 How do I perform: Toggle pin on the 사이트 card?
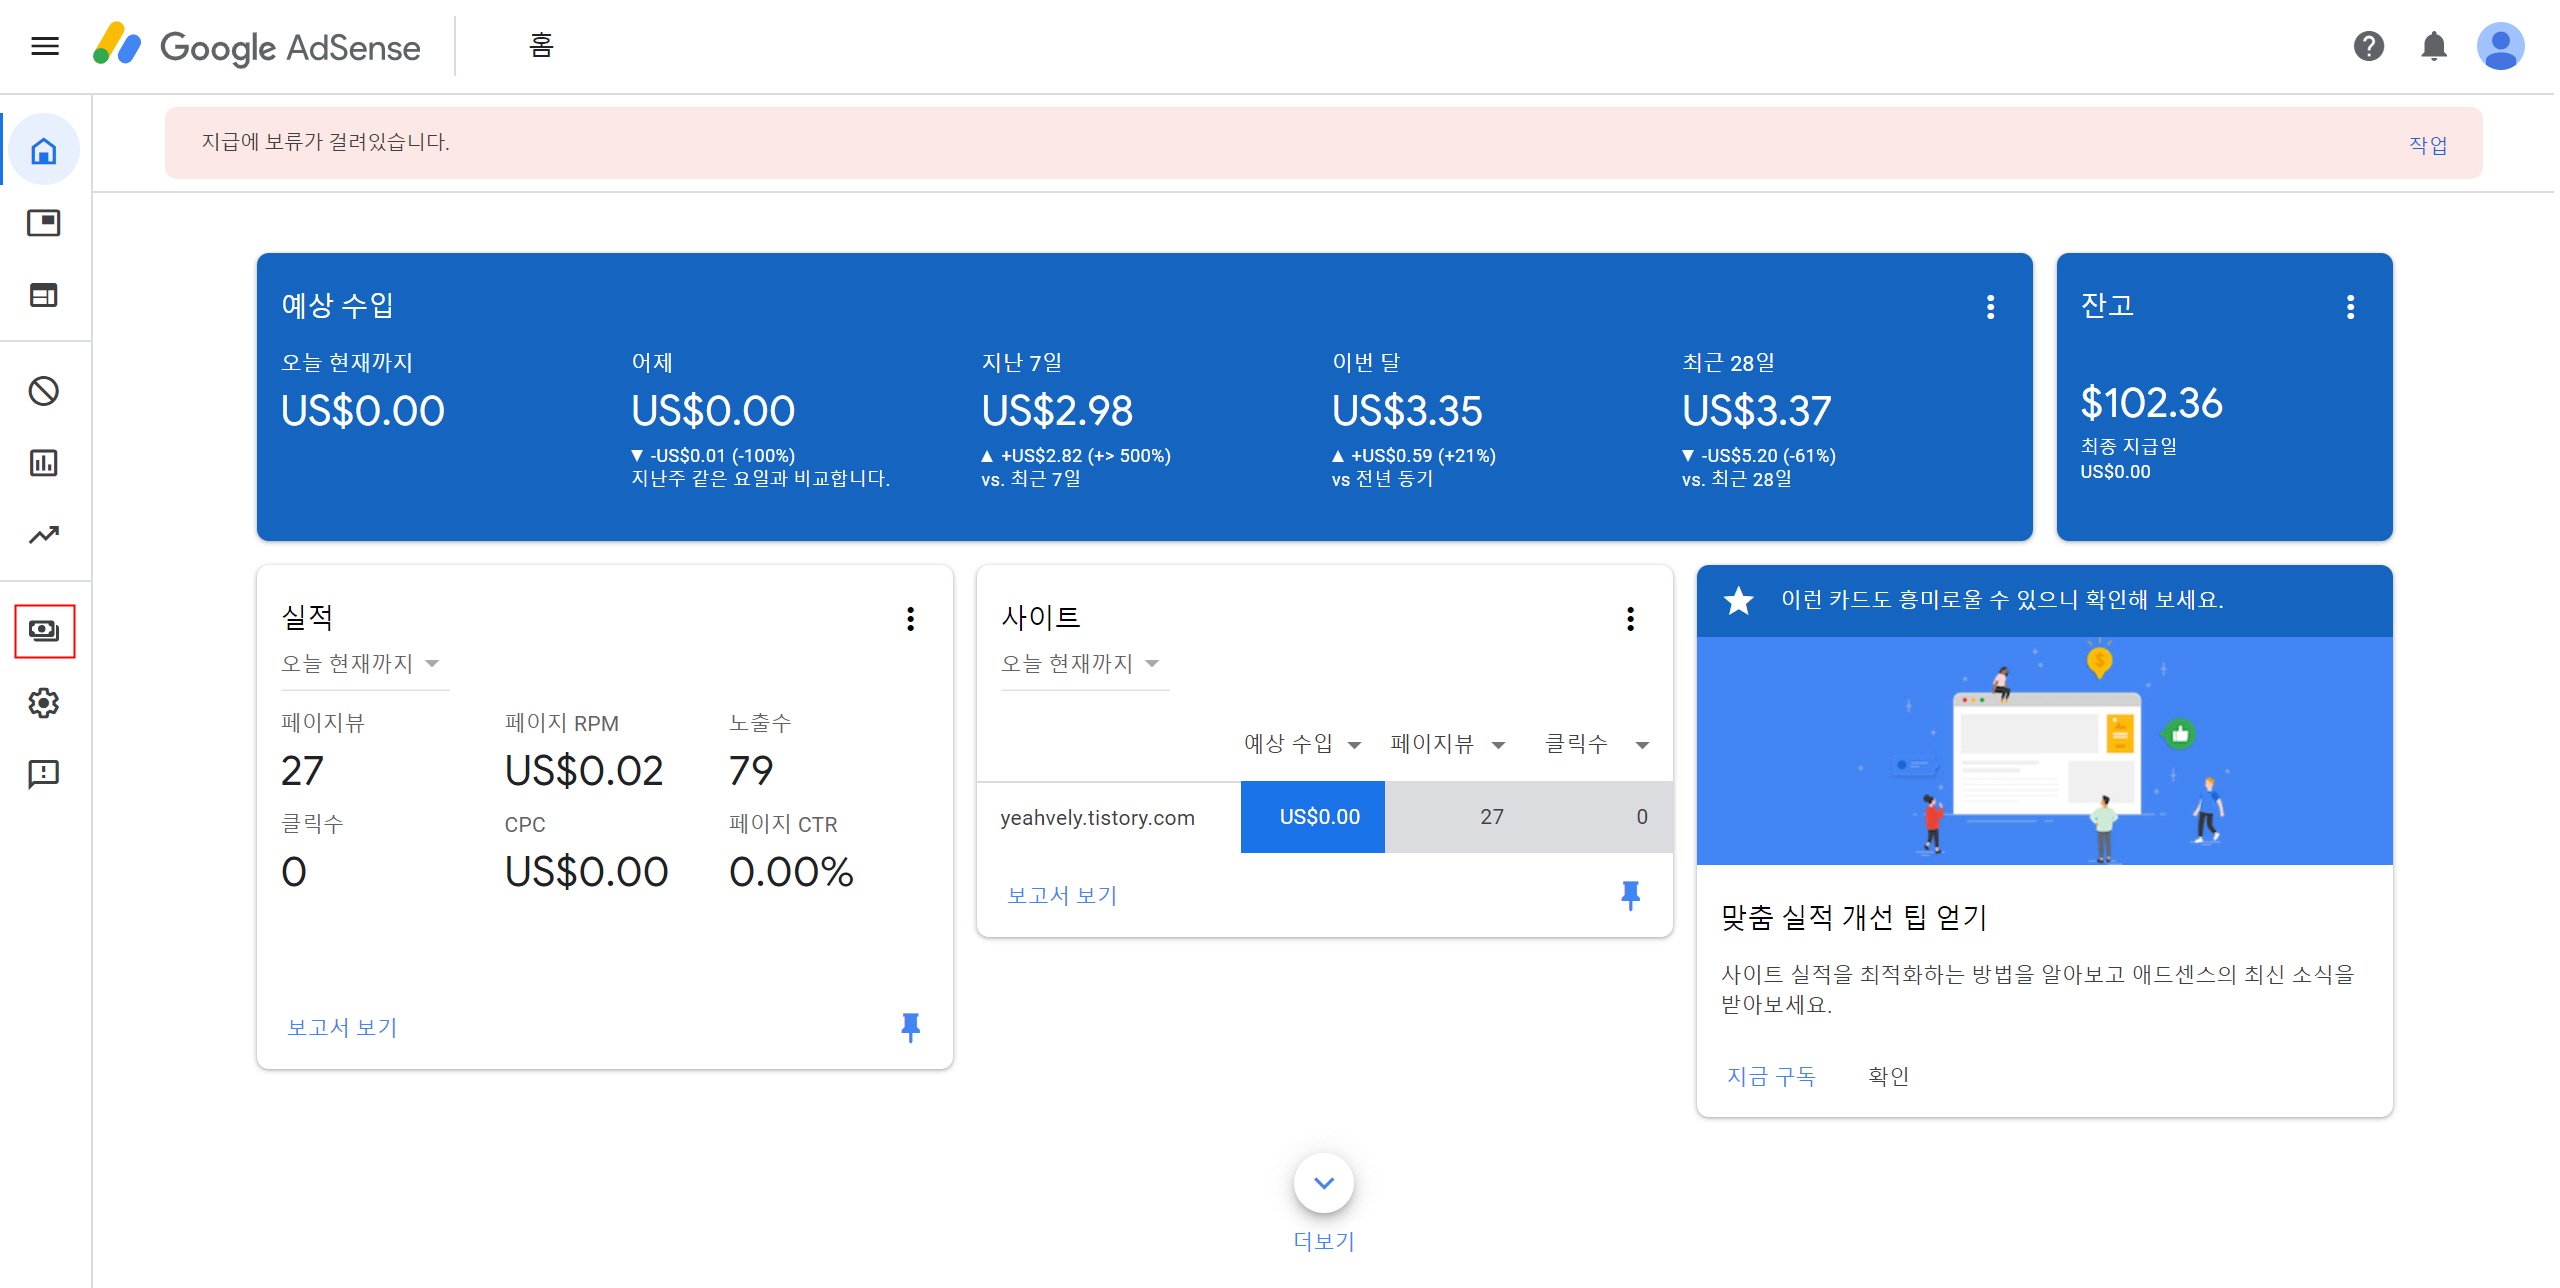tap(1630, 895)
